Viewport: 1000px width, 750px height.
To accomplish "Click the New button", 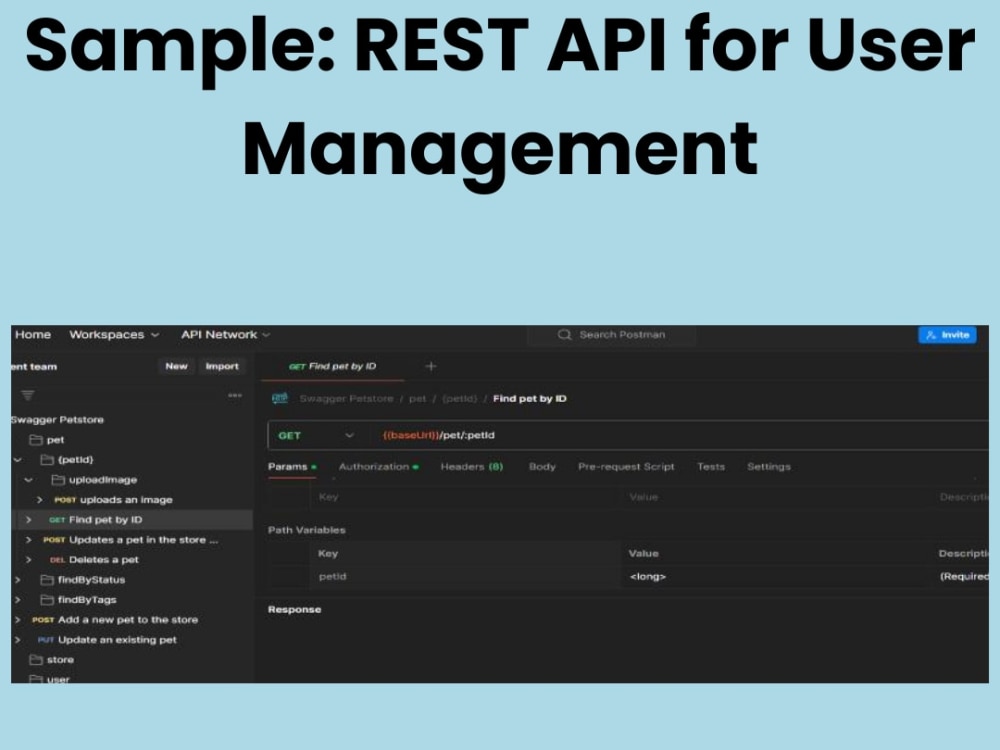I will (x=176, y=366).
